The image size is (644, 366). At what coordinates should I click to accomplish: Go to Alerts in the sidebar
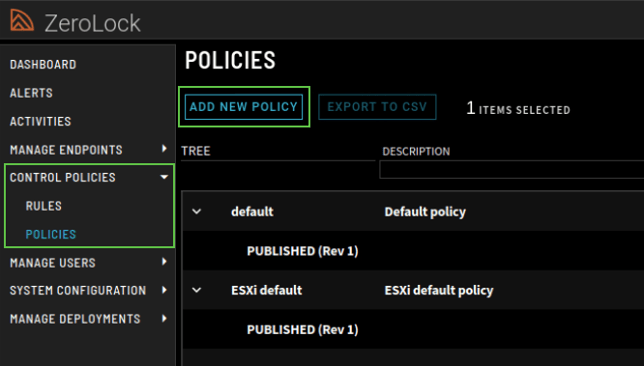31,93
